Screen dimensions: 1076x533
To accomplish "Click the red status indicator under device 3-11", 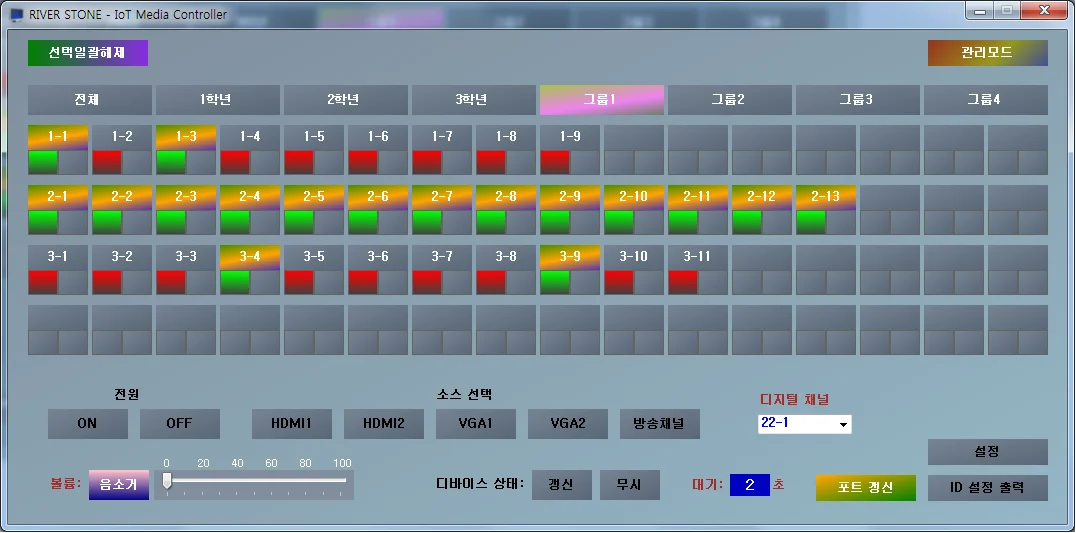I will click(x=683, y=282).
